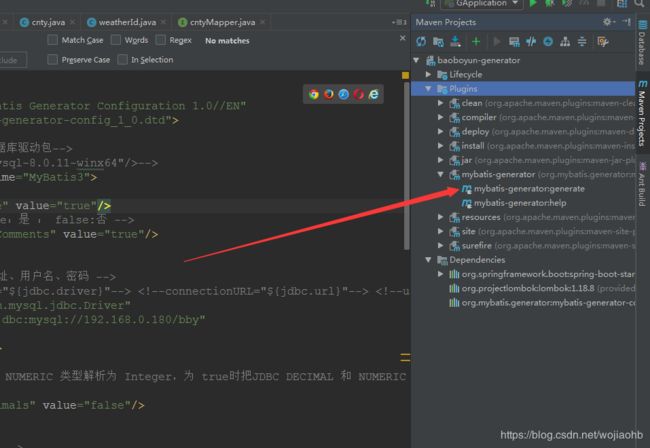This screenshot has width=650, height=448.
Task: Open Maven Settings wrench icon
Action: click(x=603, y=41)
